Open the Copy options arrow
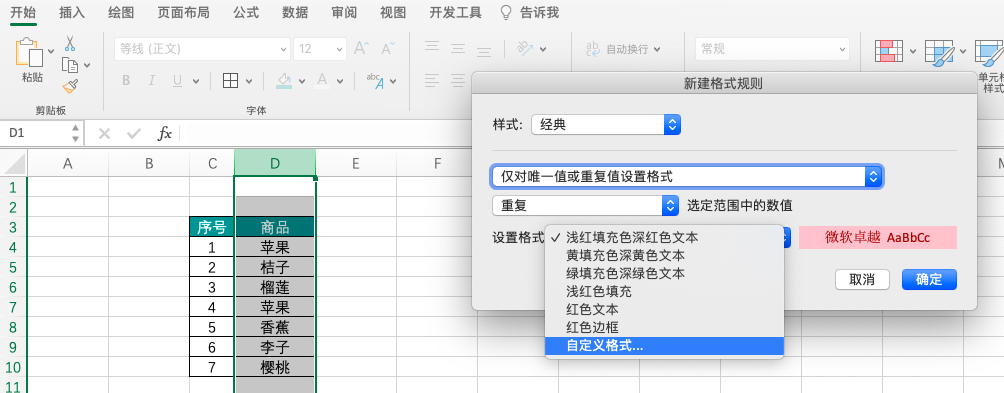Screen dimensions: 1004x393 (x=87, y=65)
